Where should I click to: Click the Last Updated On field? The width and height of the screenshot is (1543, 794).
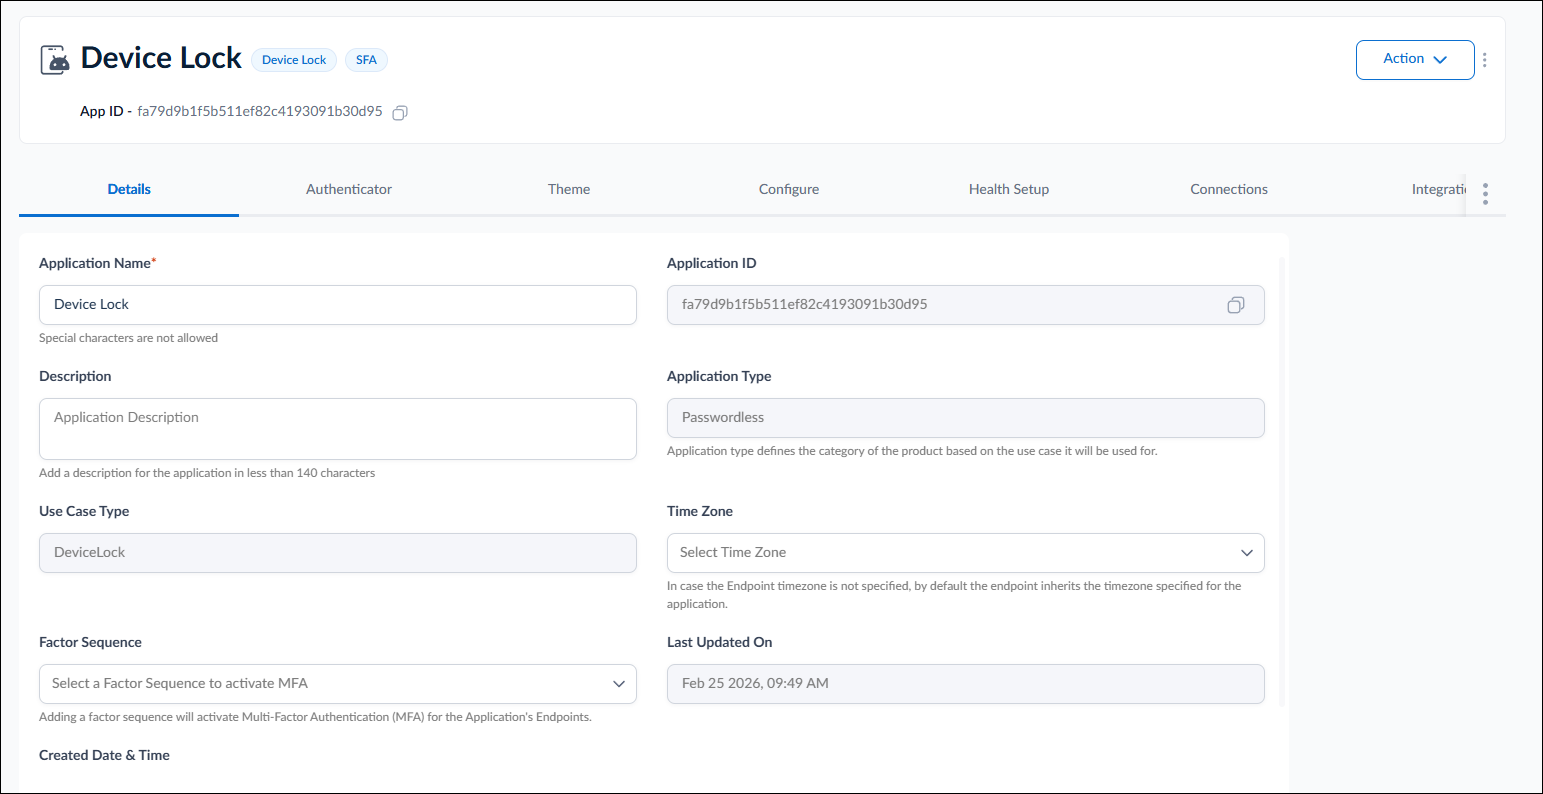pos(965,684)
